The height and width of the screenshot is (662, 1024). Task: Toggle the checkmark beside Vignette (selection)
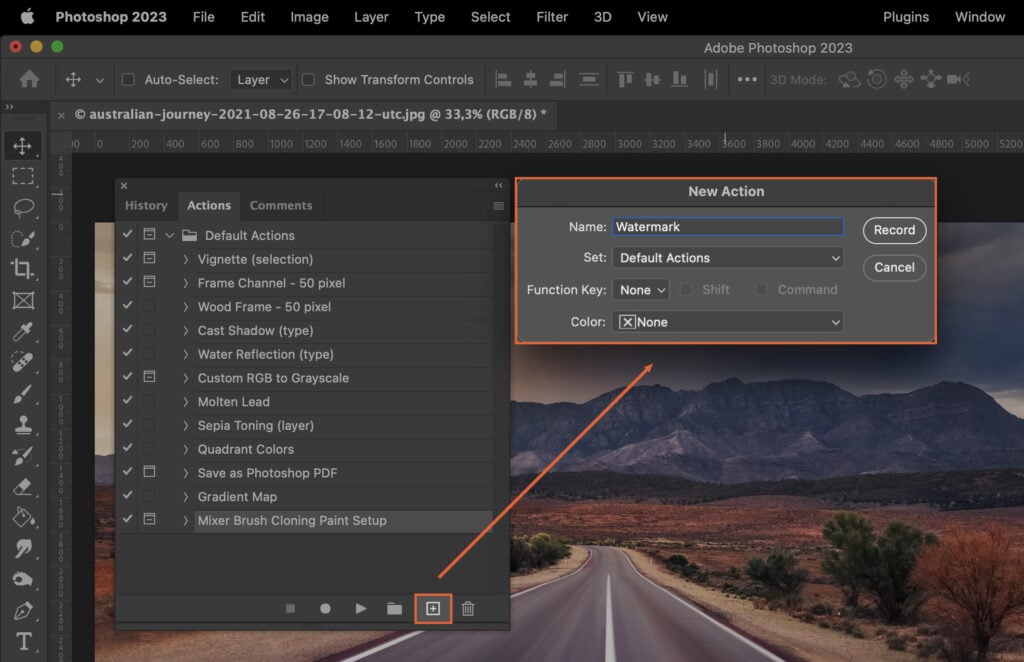pyautogui.click(x=126, y=259)
